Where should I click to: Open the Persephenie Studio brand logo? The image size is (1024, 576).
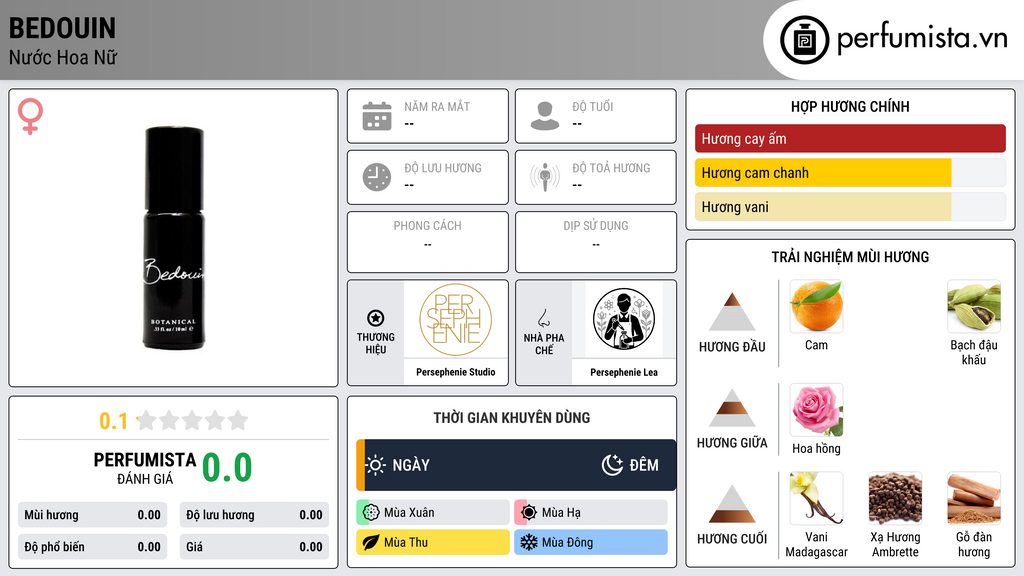tap(455, 319)
